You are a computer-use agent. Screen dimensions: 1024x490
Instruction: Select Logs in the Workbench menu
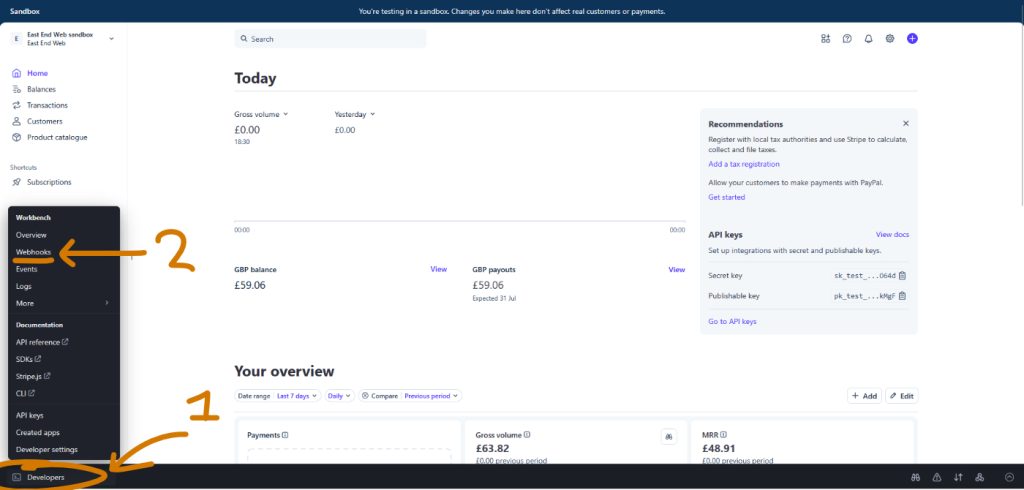point(24,286)
